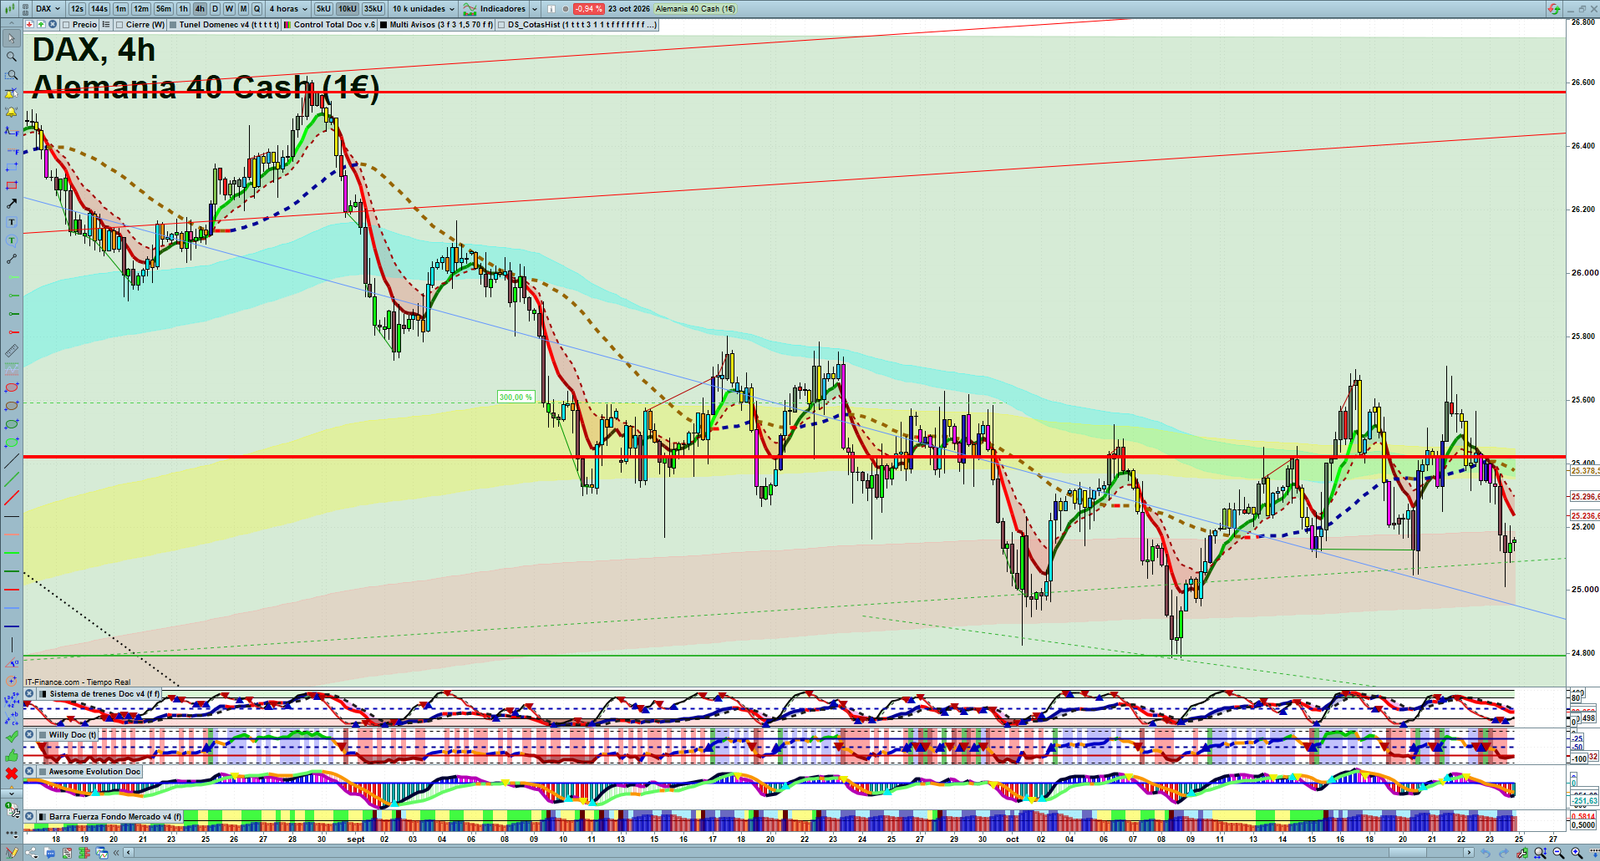Screen dimensions: 1600x861
Task: Close Barra Fuerza Fondo Mercado panel
Action: click(x=29, y=817)
